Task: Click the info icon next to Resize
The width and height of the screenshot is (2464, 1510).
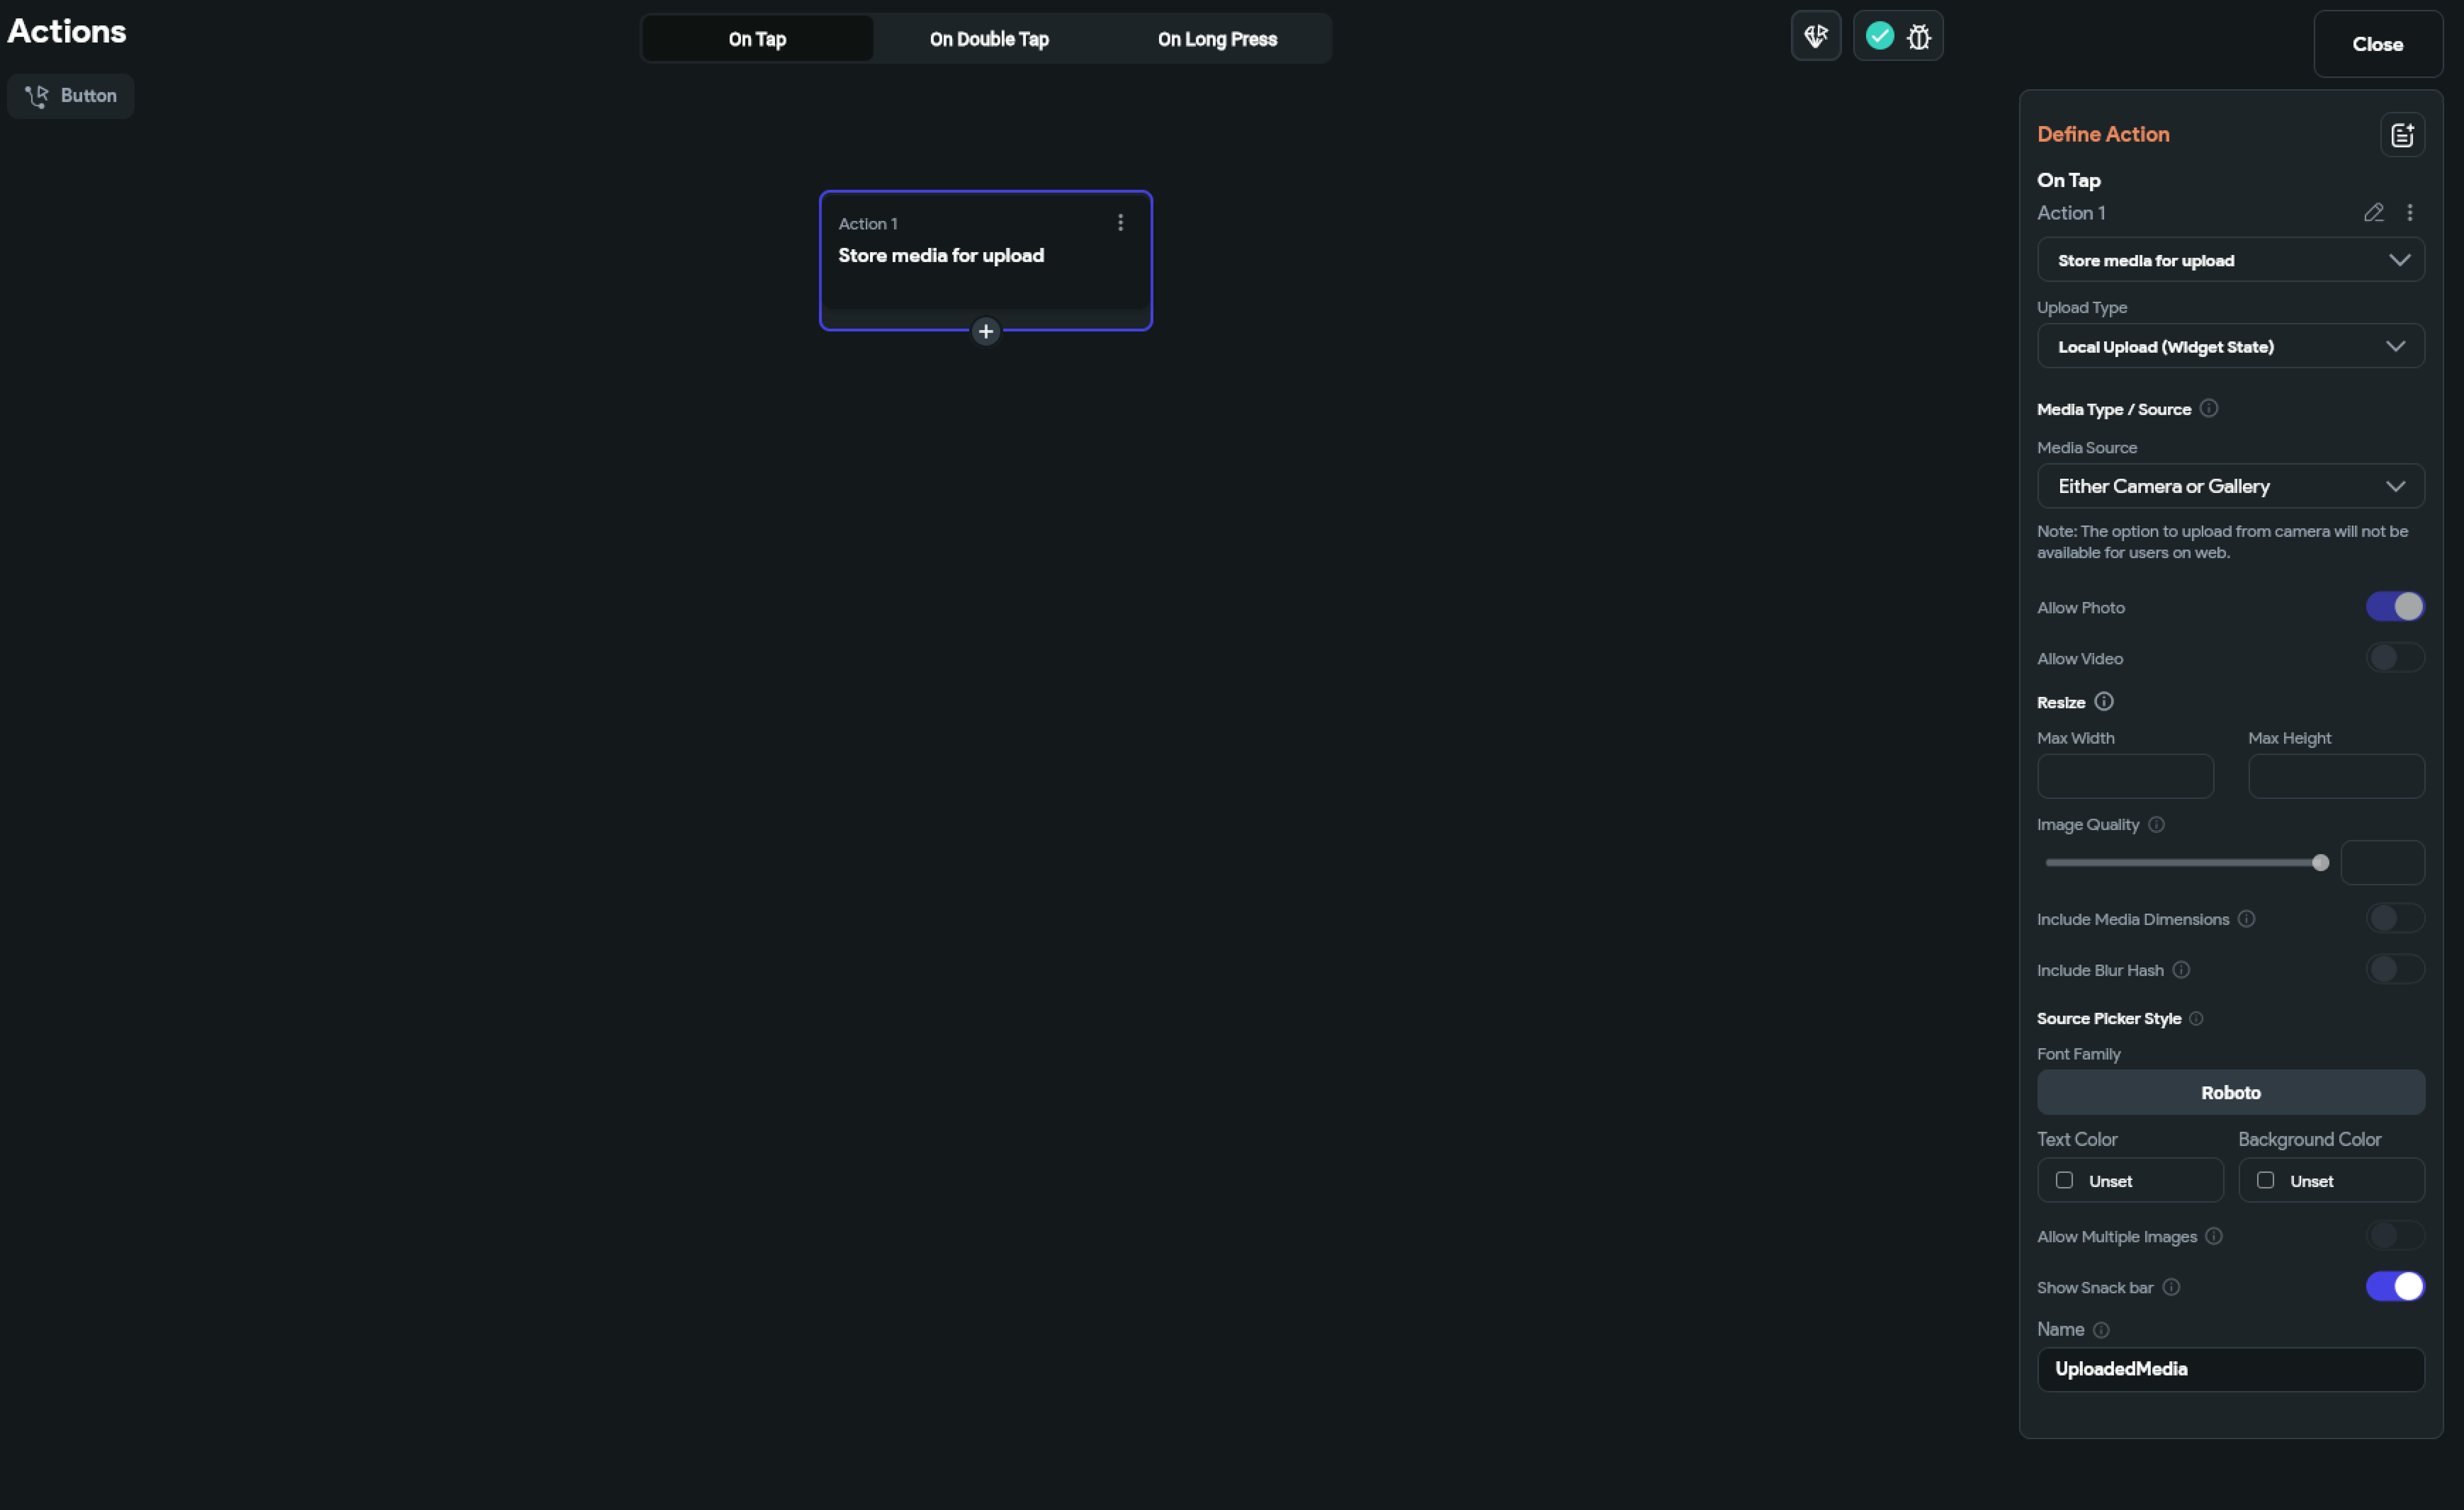Action: (x=2104, y=702)
